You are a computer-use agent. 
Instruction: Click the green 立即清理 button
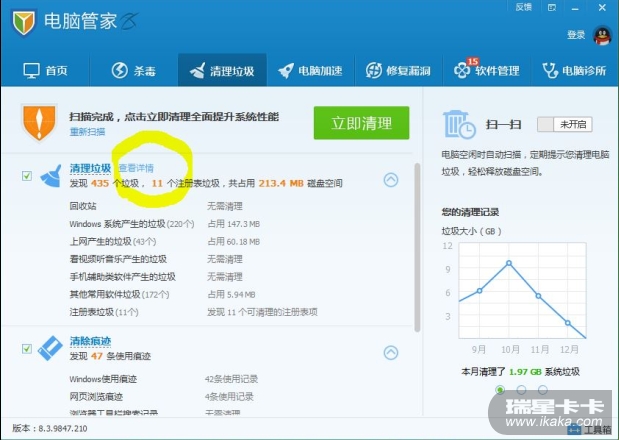[x=361, y=123]
